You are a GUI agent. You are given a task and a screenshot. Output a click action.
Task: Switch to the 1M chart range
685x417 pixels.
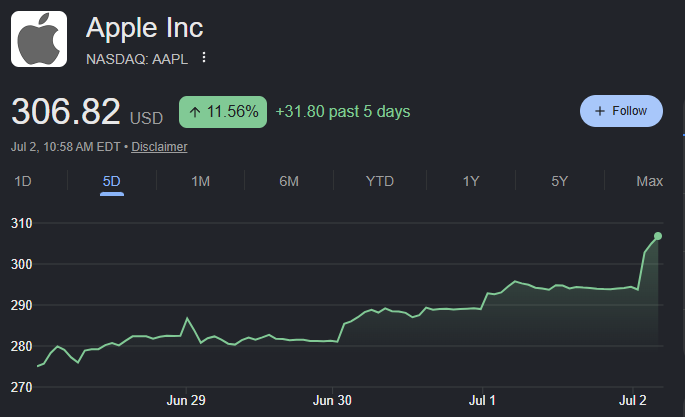(x=201, y=181)
